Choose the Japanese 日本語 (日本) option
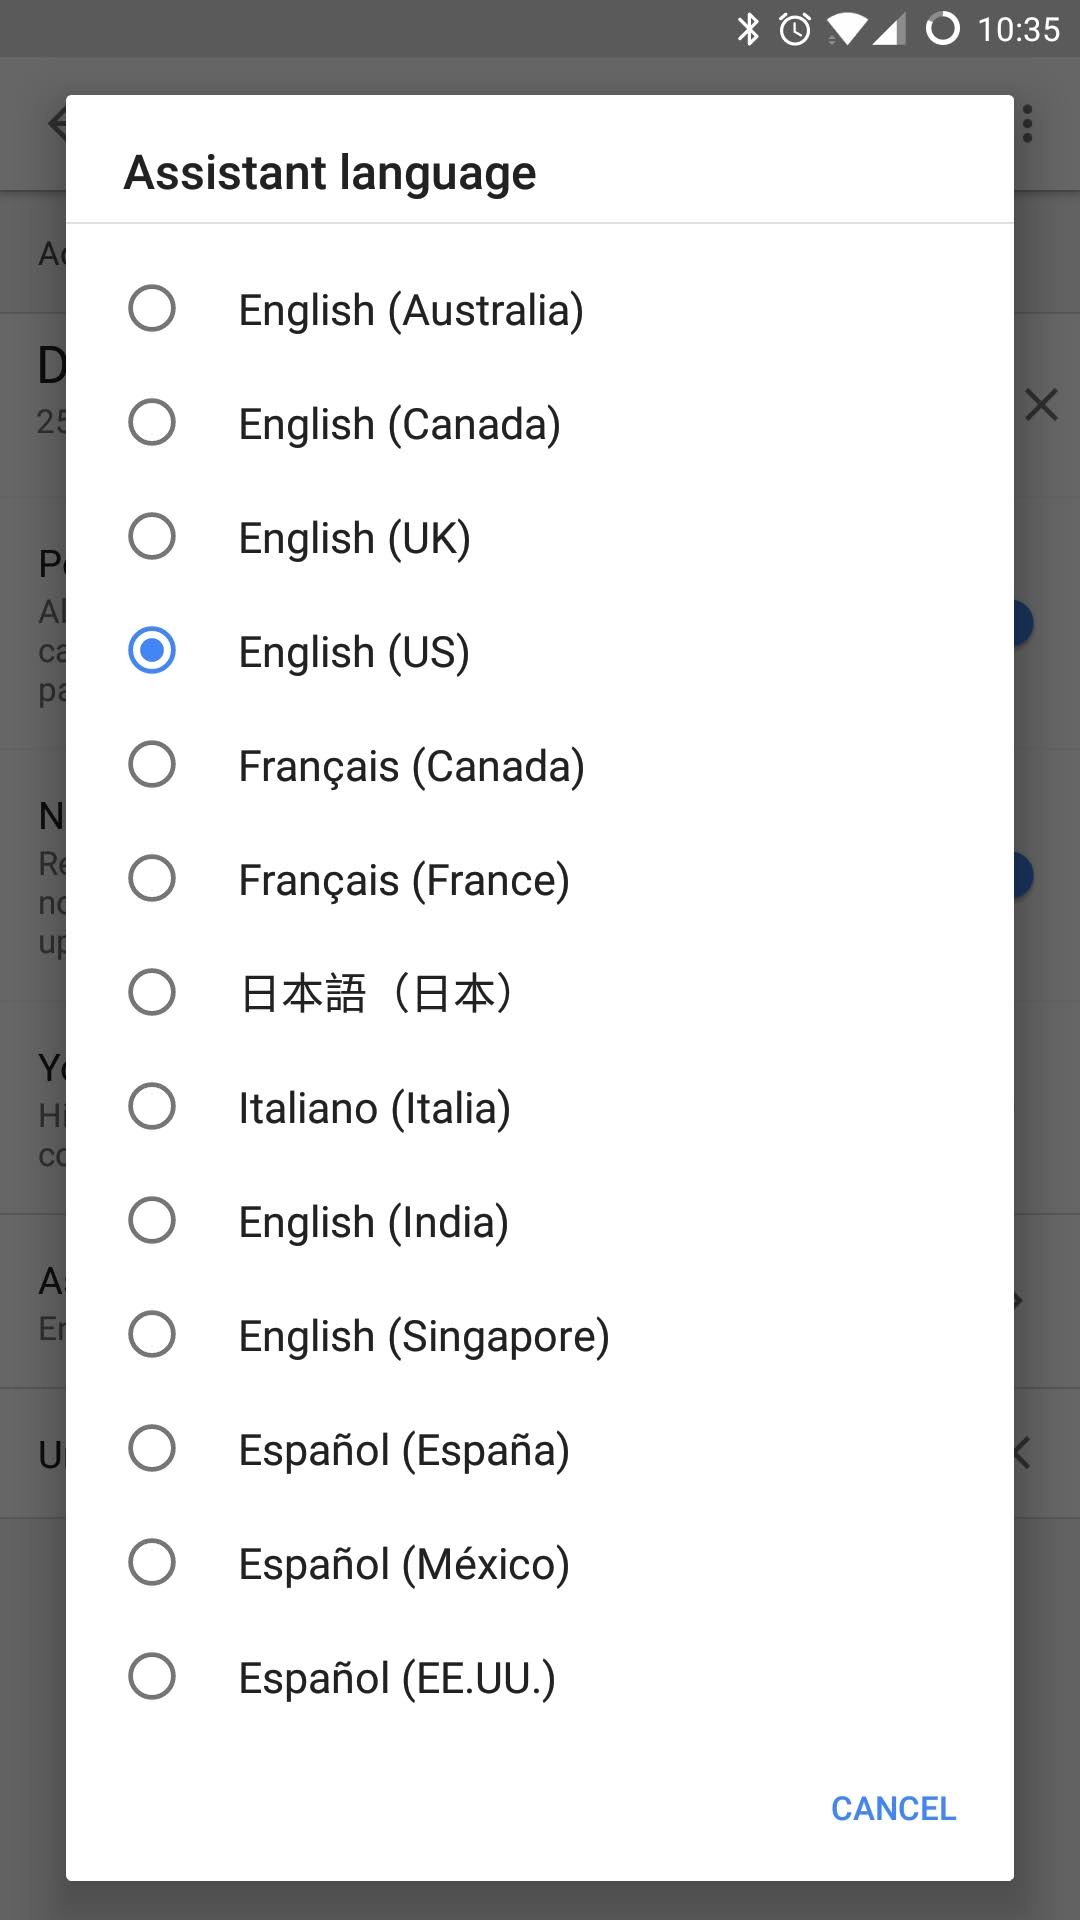Viewport: 1080px width, 1920px height. [152, 993]
